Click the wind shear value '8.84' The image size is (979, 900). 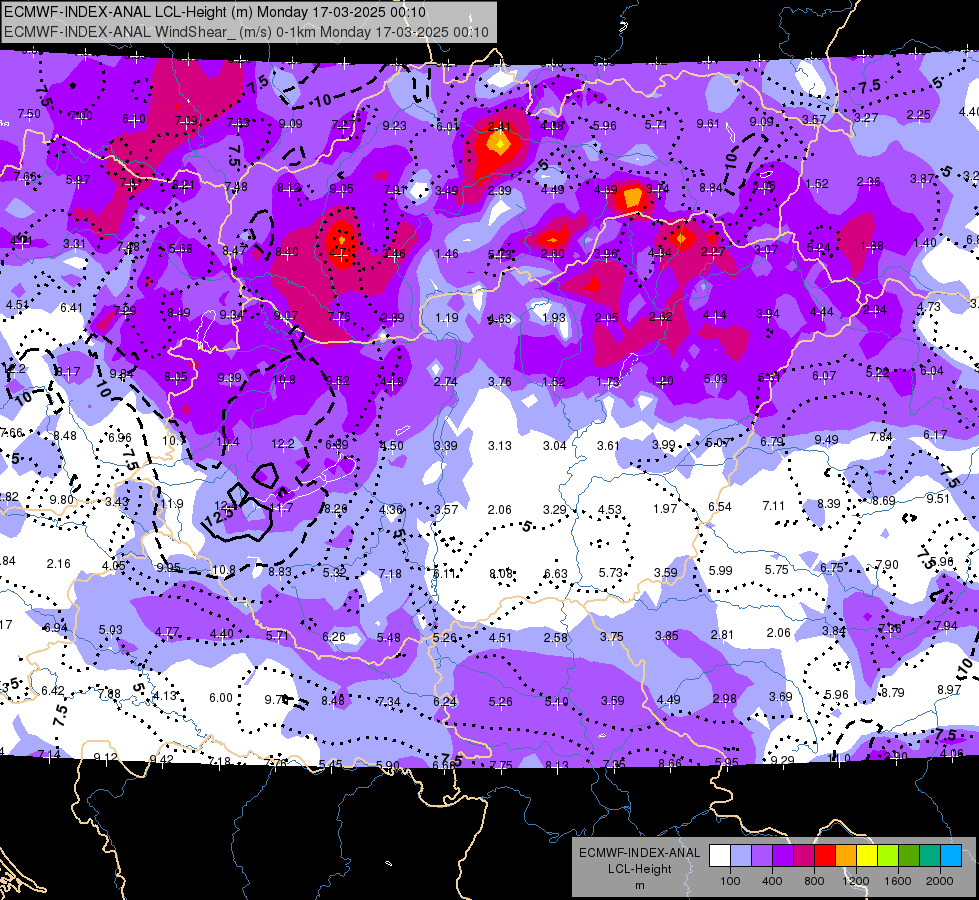(x=711, y=187)
